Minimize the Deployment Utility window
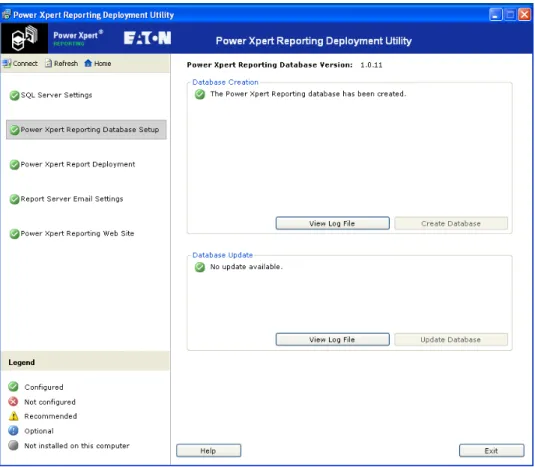The width and height of the screenshot is (535, 467). (495, 15)
